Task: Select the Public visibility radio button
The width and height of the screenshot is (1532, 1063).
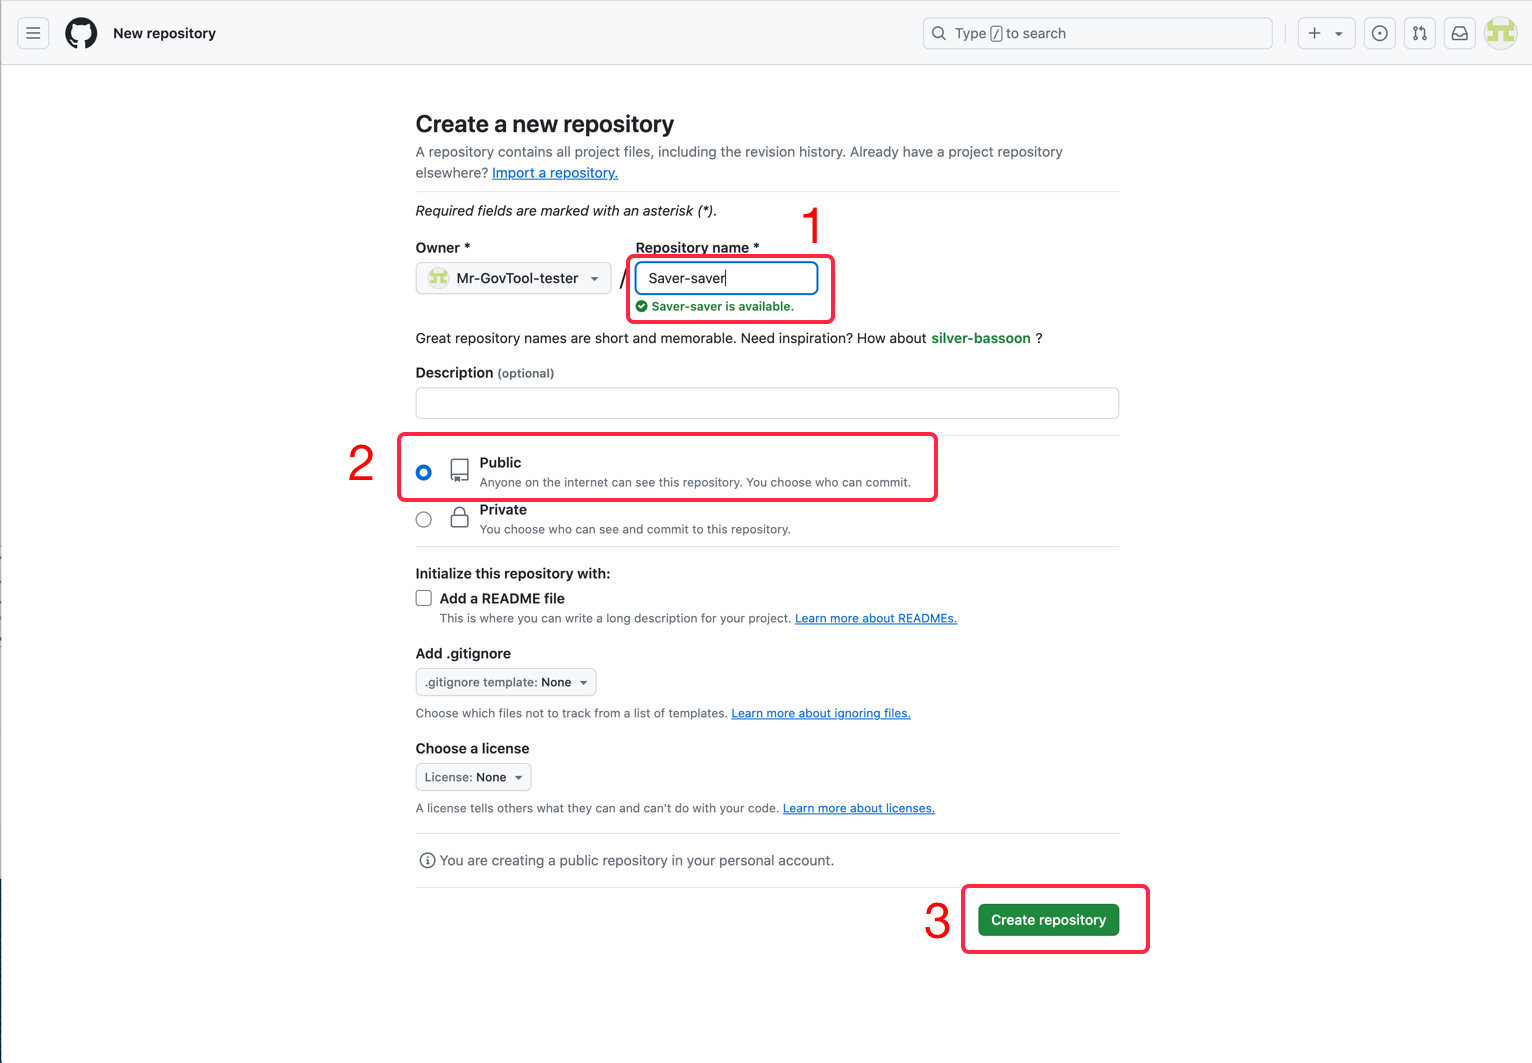Action: coord(424,472)
